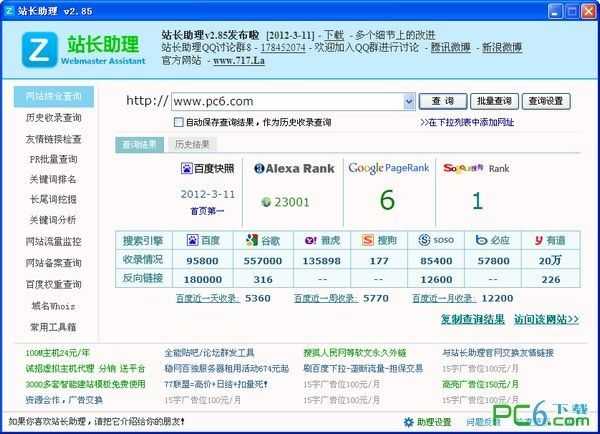Click the Baidu icon in search engine row
Screen dimensions: 600x434
coord(192,240)
